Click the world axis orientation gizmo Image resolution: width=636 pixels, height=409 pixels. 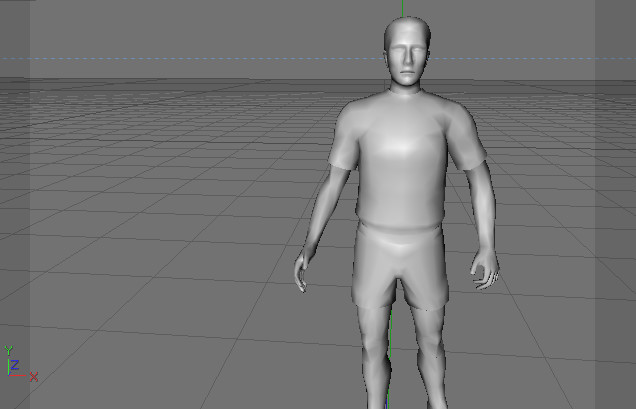click(x=21, y=364)
